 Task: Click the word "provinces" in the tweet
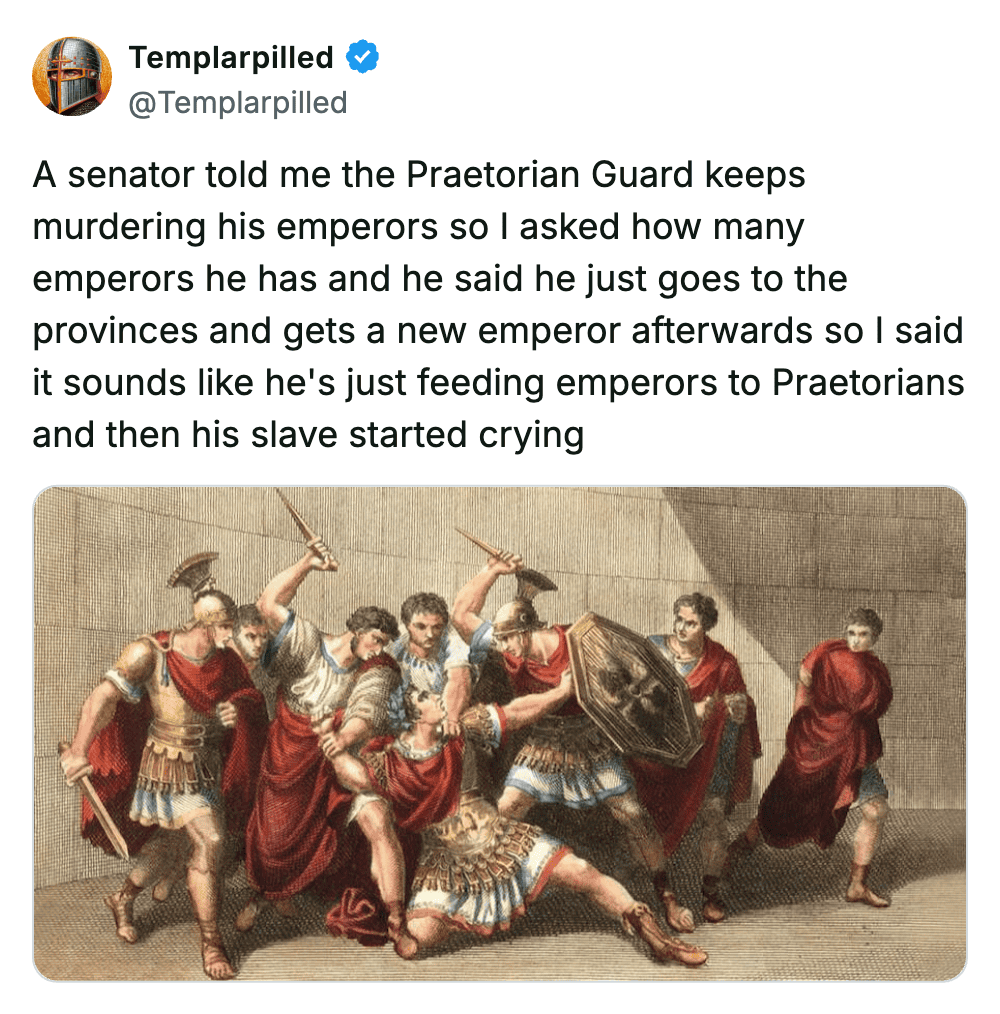[x=115, y=331]
